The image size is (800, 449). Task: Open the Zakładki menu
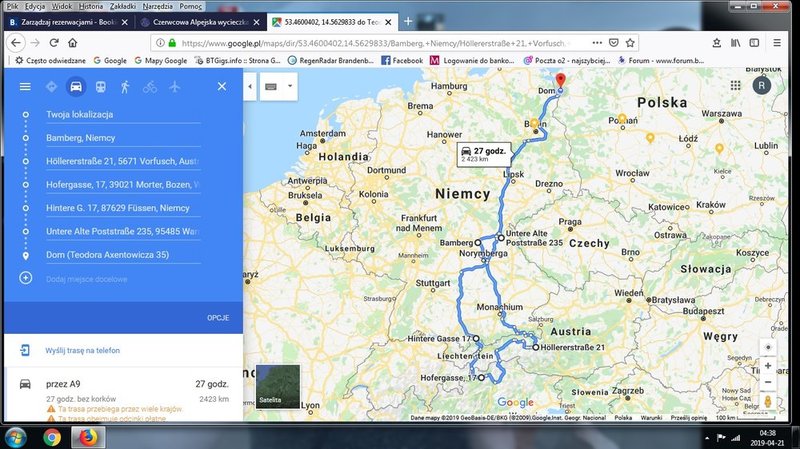pyautogui.click(x=122, y=7)
